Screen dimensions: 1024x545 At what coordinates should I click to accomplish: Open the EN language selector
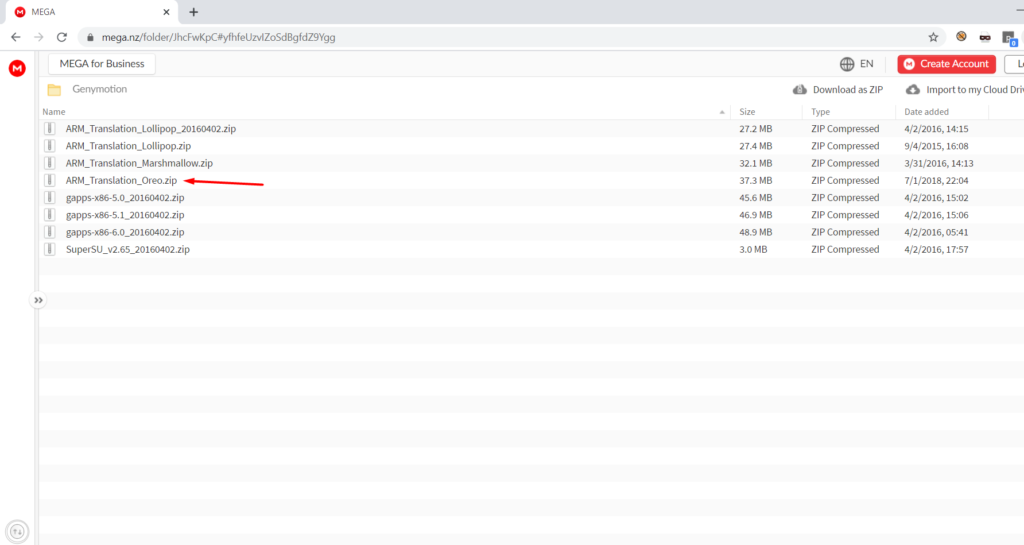(x=867, y=64)
